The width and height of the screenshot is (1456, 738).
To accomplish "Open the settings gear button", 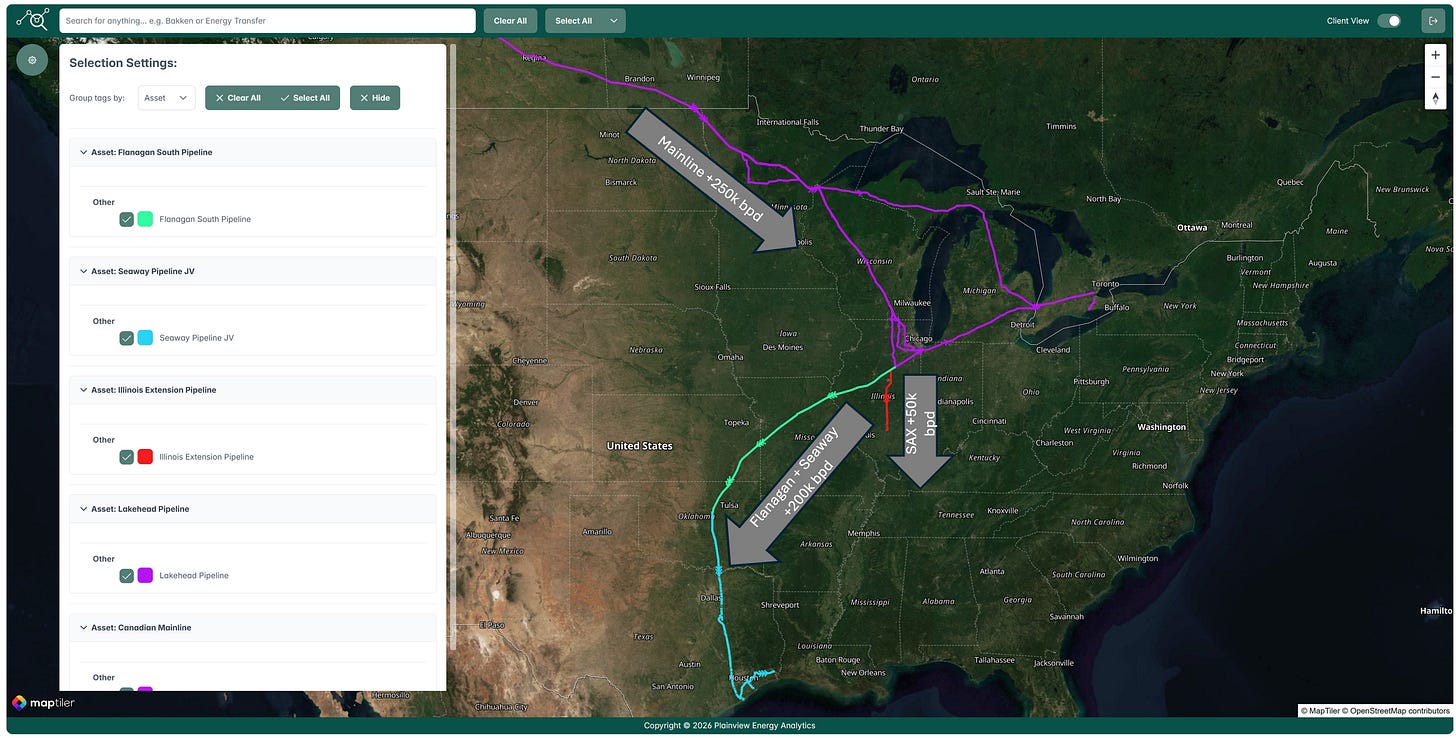I will coord(32,60).
